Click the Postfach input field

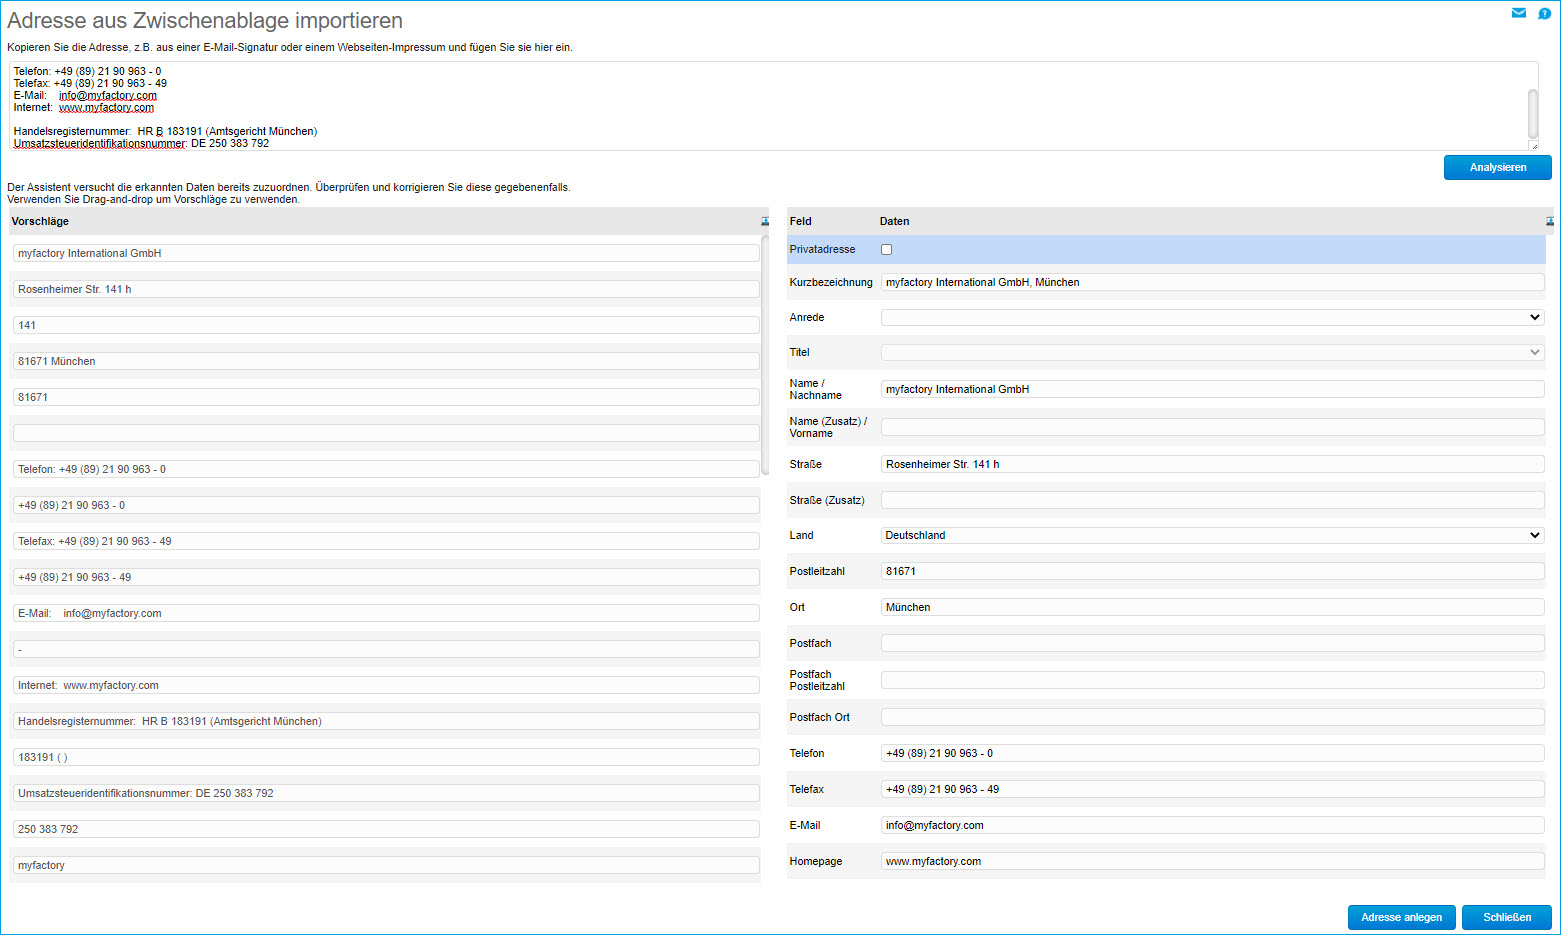[x=1212, y=643]
